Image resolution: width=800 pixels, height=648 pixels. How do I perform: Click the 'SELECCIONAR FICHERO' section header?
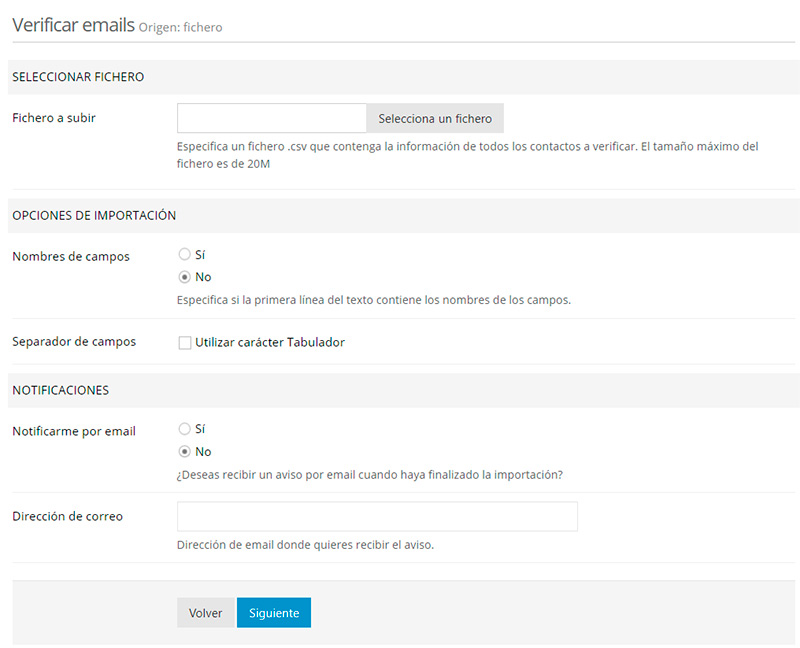pos(78,77)
